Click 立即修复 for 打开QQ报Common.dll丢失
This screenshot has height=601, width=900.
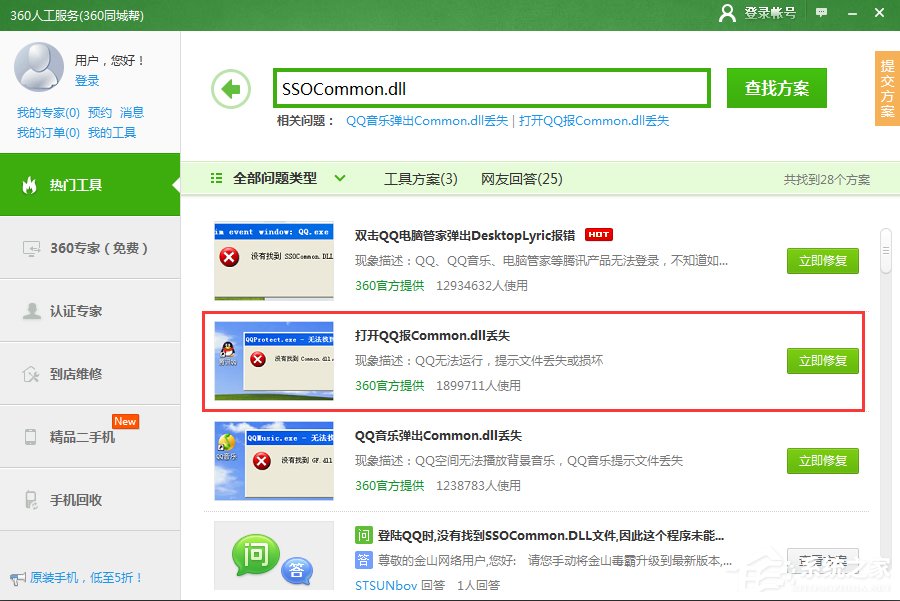[822, 361]
